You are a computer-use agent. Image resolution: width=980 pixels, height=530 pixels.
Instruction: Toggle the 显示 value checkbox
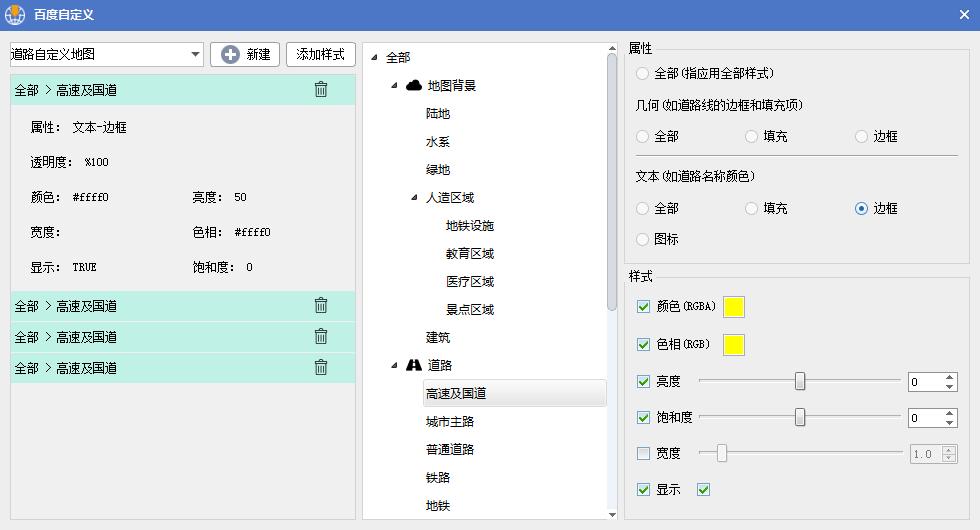pyautogui.click(x=704, y=489)
